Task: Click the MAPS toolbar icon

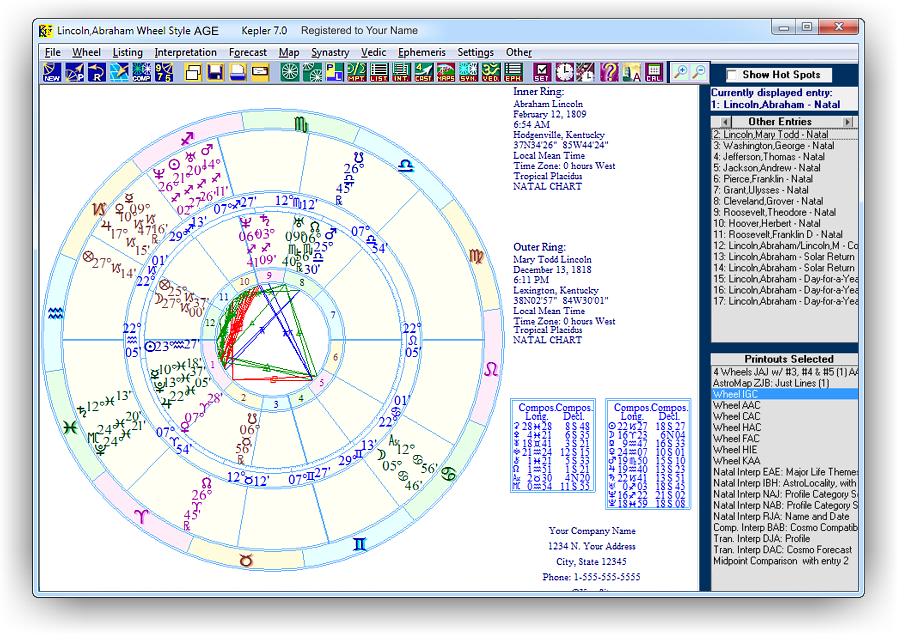Action: [x=446, y=73]
